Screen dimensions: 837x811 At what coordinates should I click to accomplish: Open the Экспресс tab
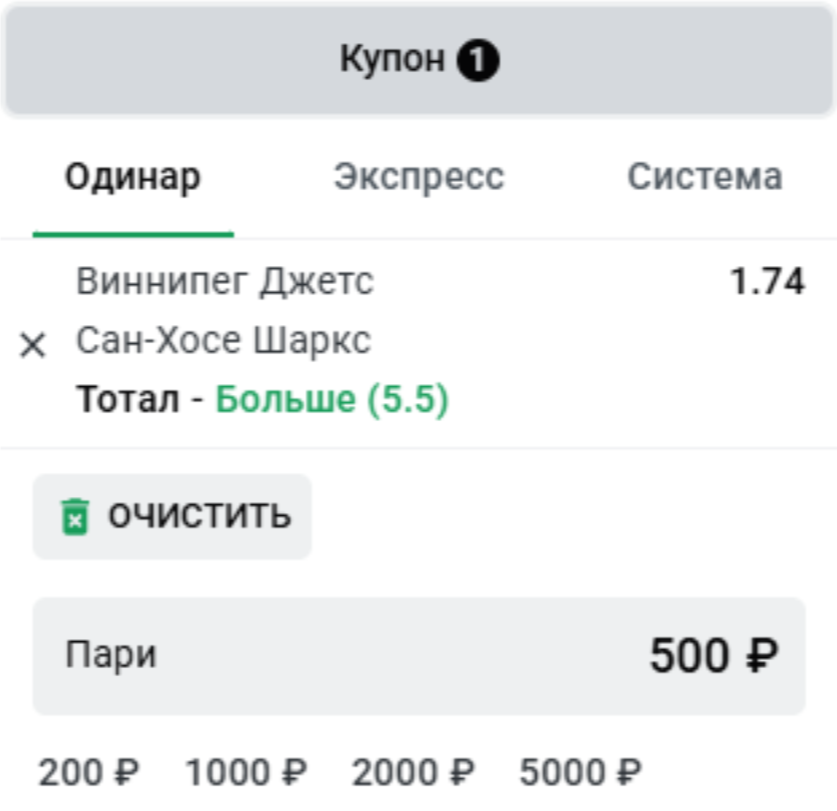point(419,177)
